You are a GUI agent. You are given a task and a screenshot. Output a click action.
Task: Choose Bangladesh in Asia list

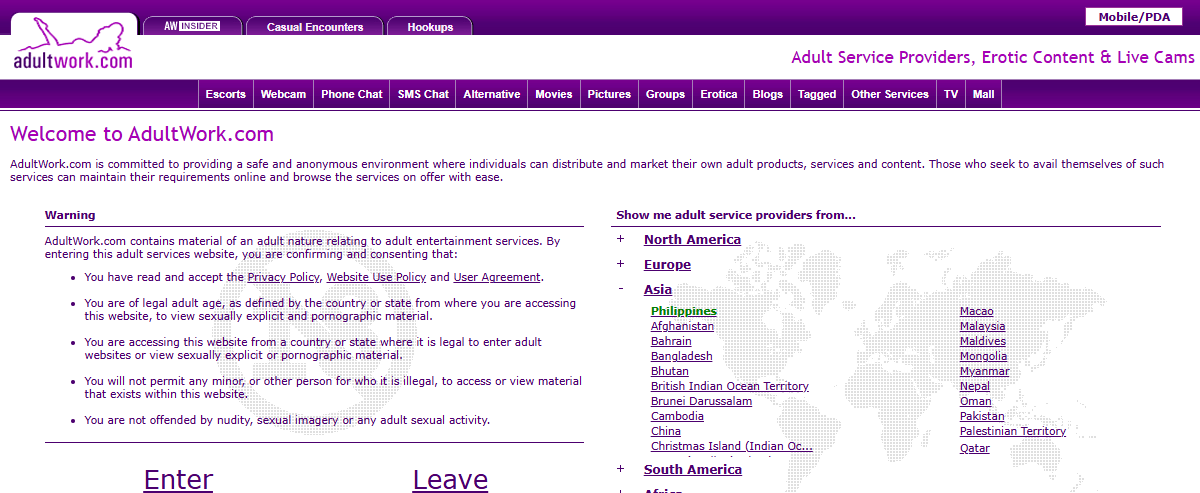click(x=682, y=356)
